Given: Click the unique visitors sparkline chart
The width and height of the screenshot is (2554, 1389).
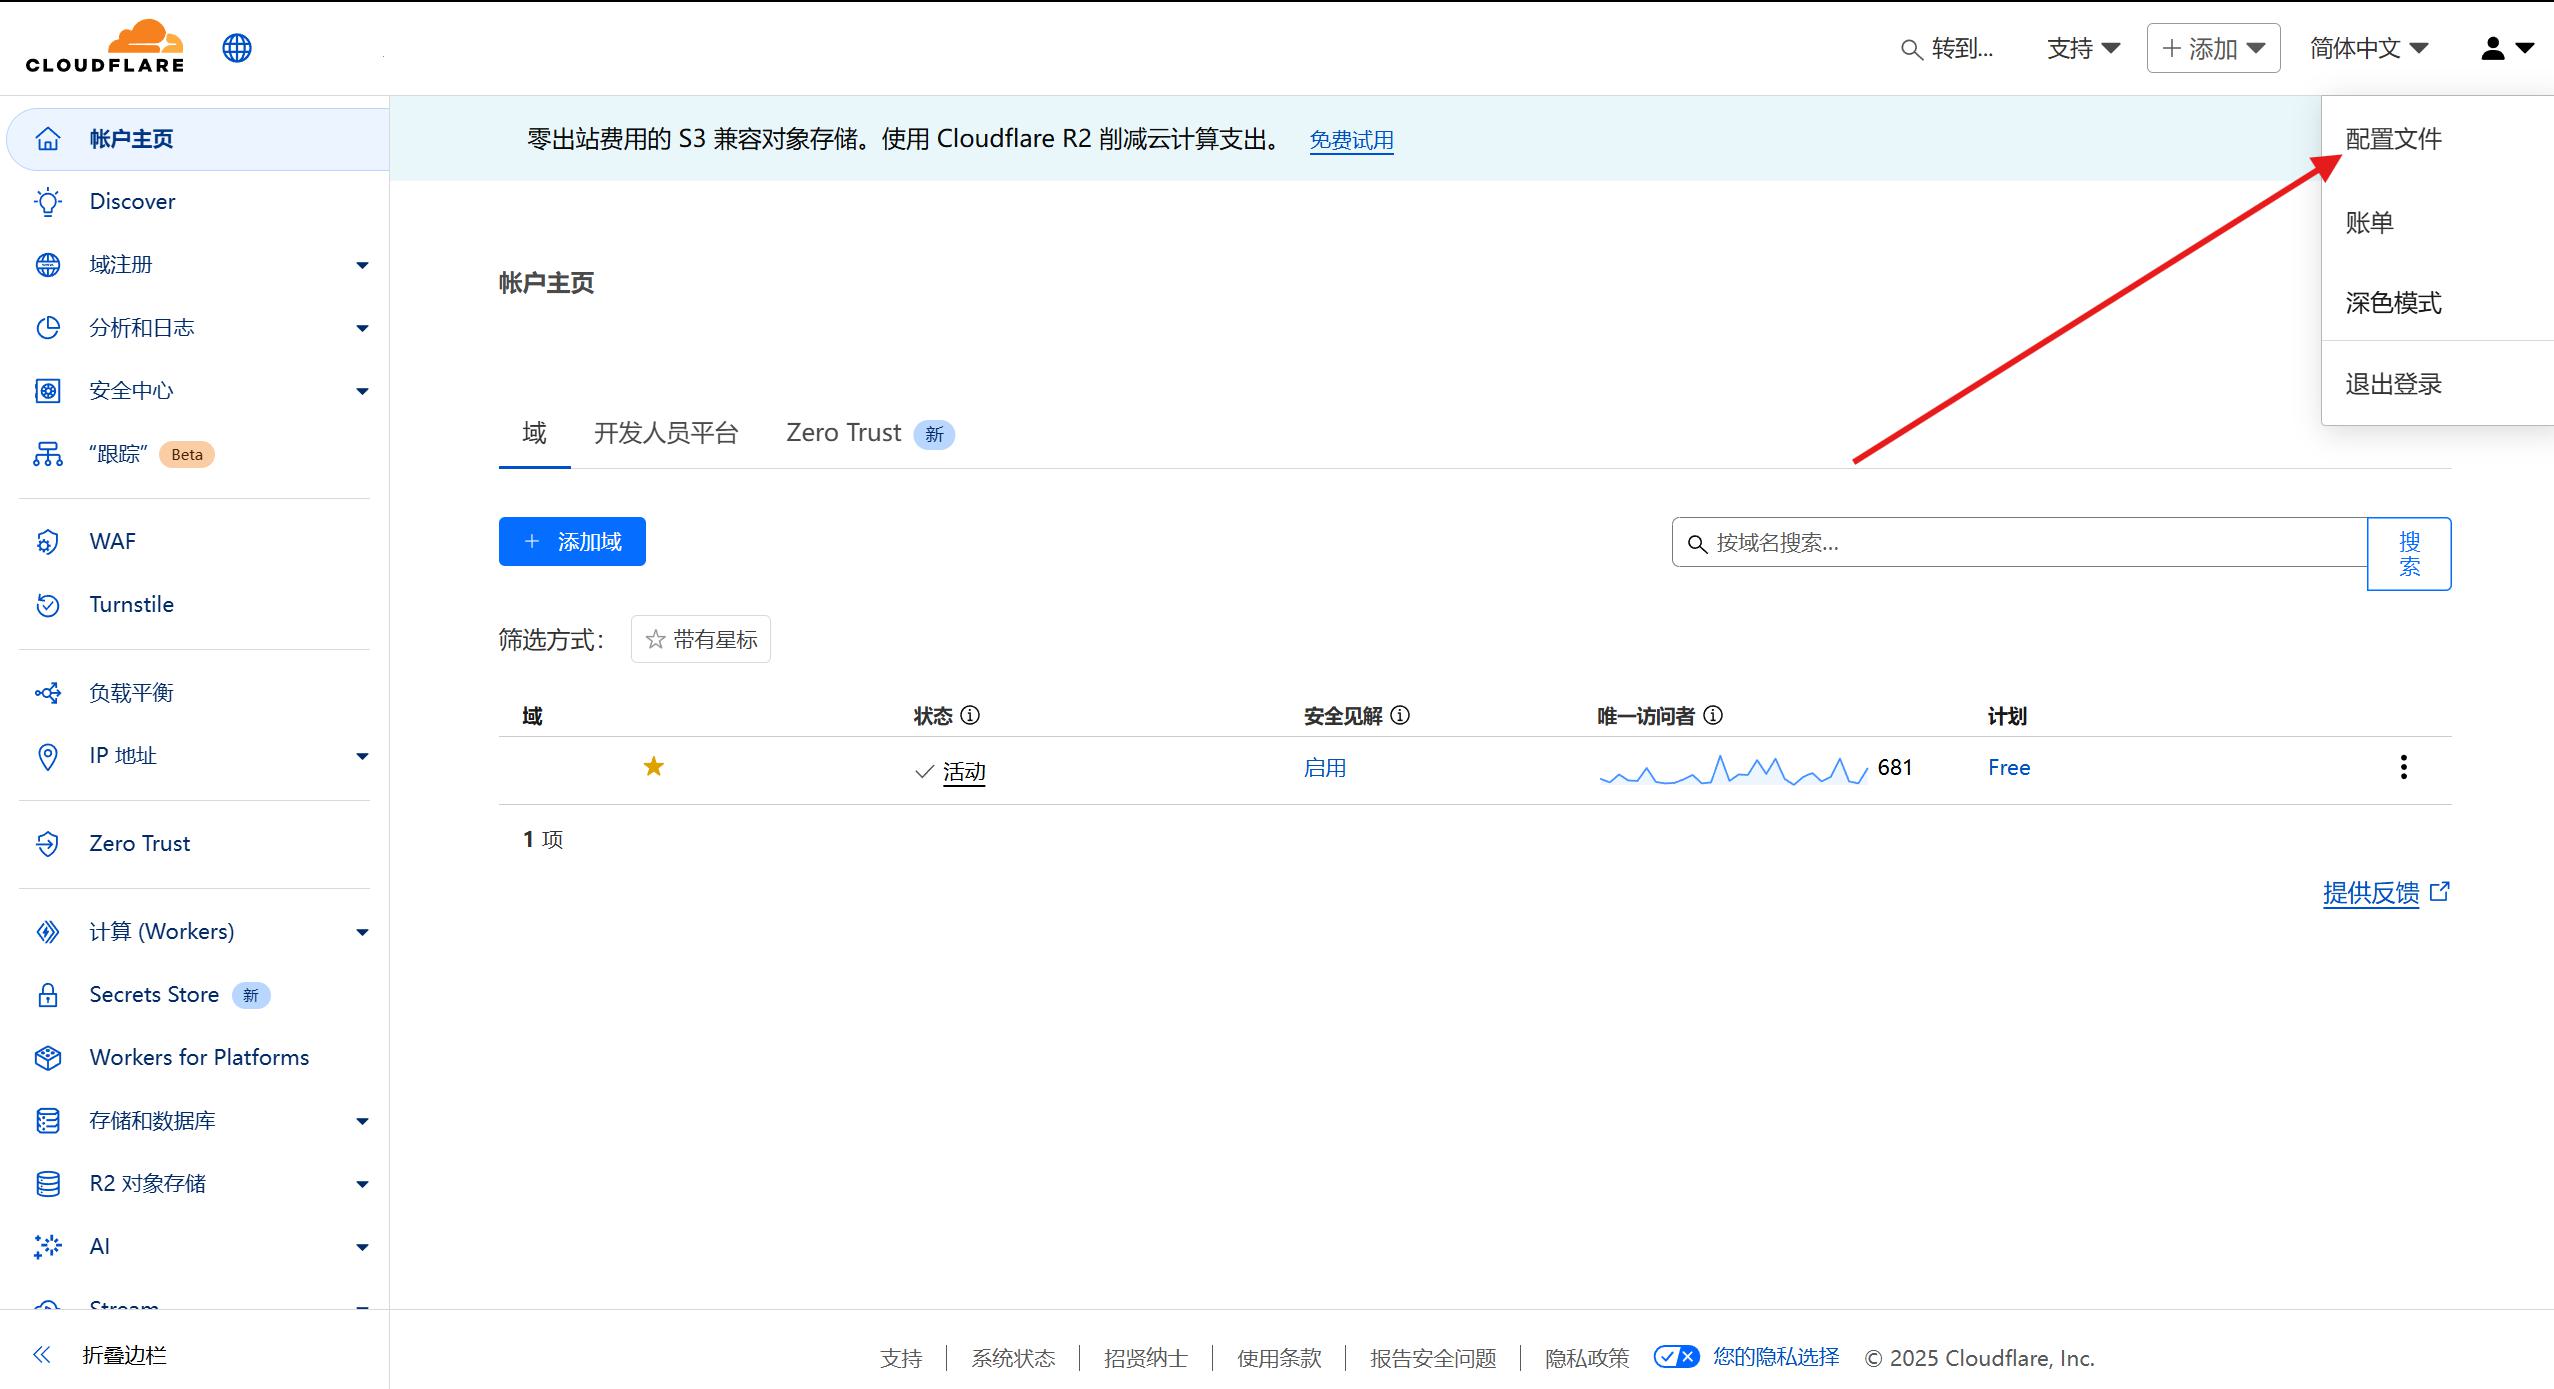Looking at the screenshot, I should click(x=1734, y=769).
